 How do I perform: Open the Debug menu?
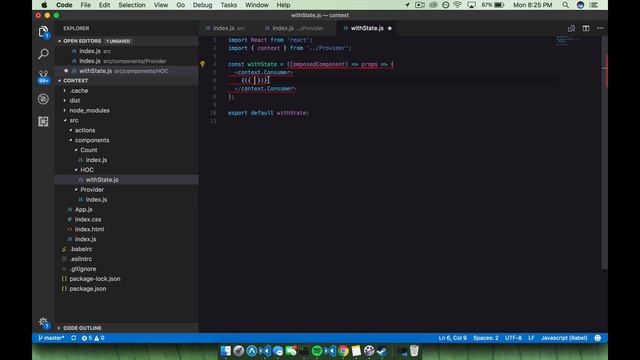(202, 5)
